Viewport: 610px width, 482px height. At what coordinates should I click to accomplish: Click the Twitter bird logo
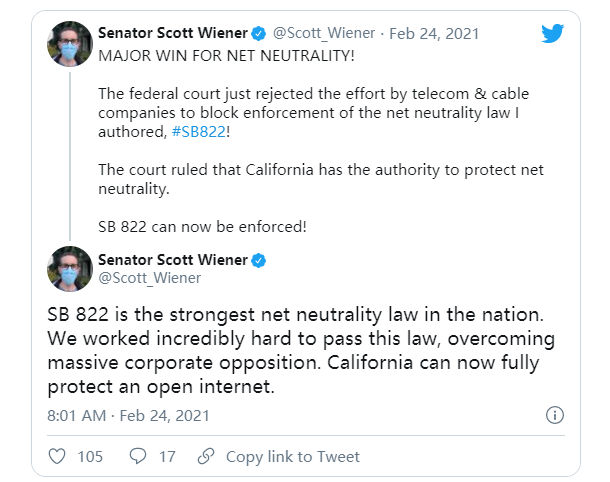click(x=552, y=33)
